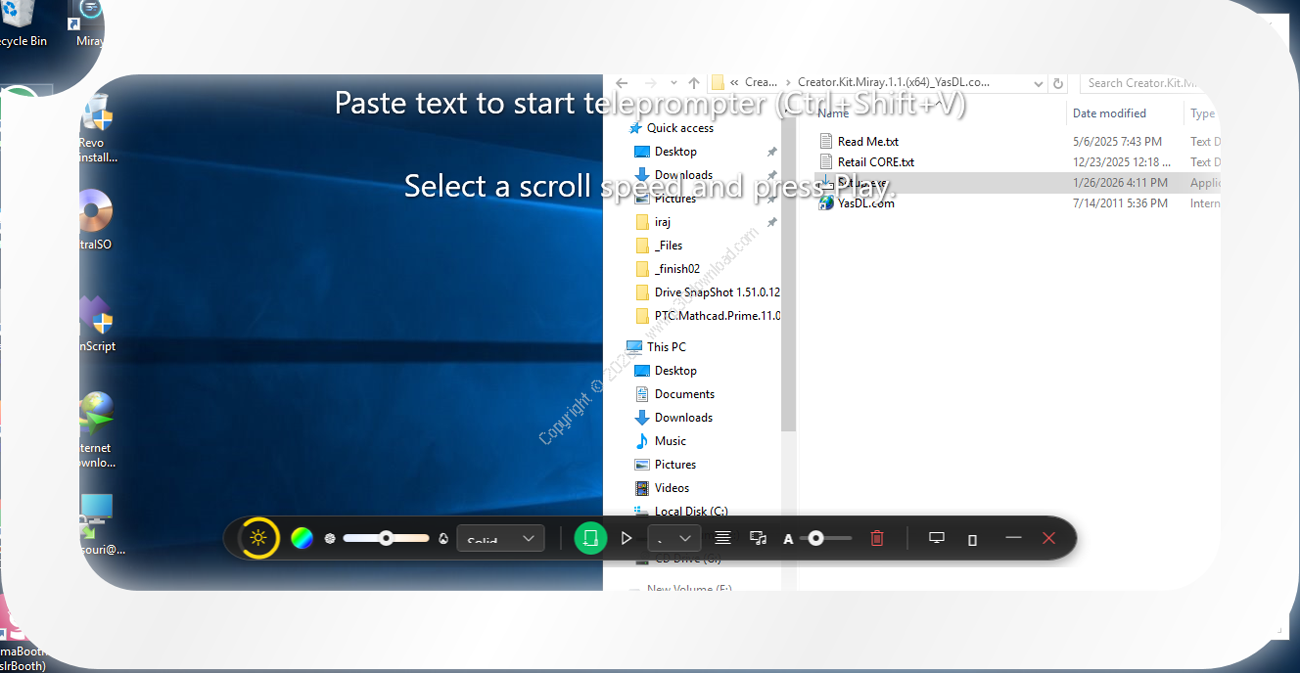The width and height of the screenshot is (1300, 673).
Task: Go up one folder level
Action: click(694, 83)
